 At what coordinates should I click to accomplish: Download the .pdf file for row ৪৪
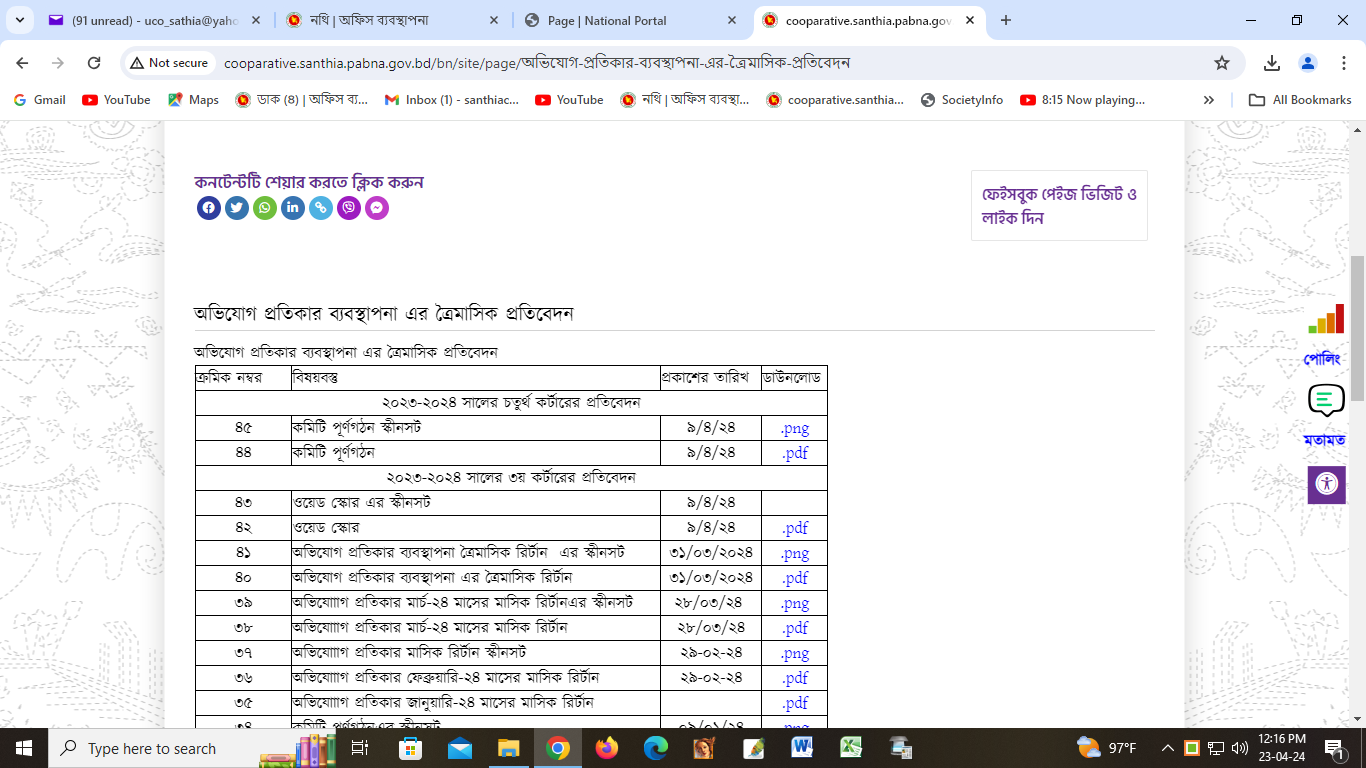(x=794, y=453)
